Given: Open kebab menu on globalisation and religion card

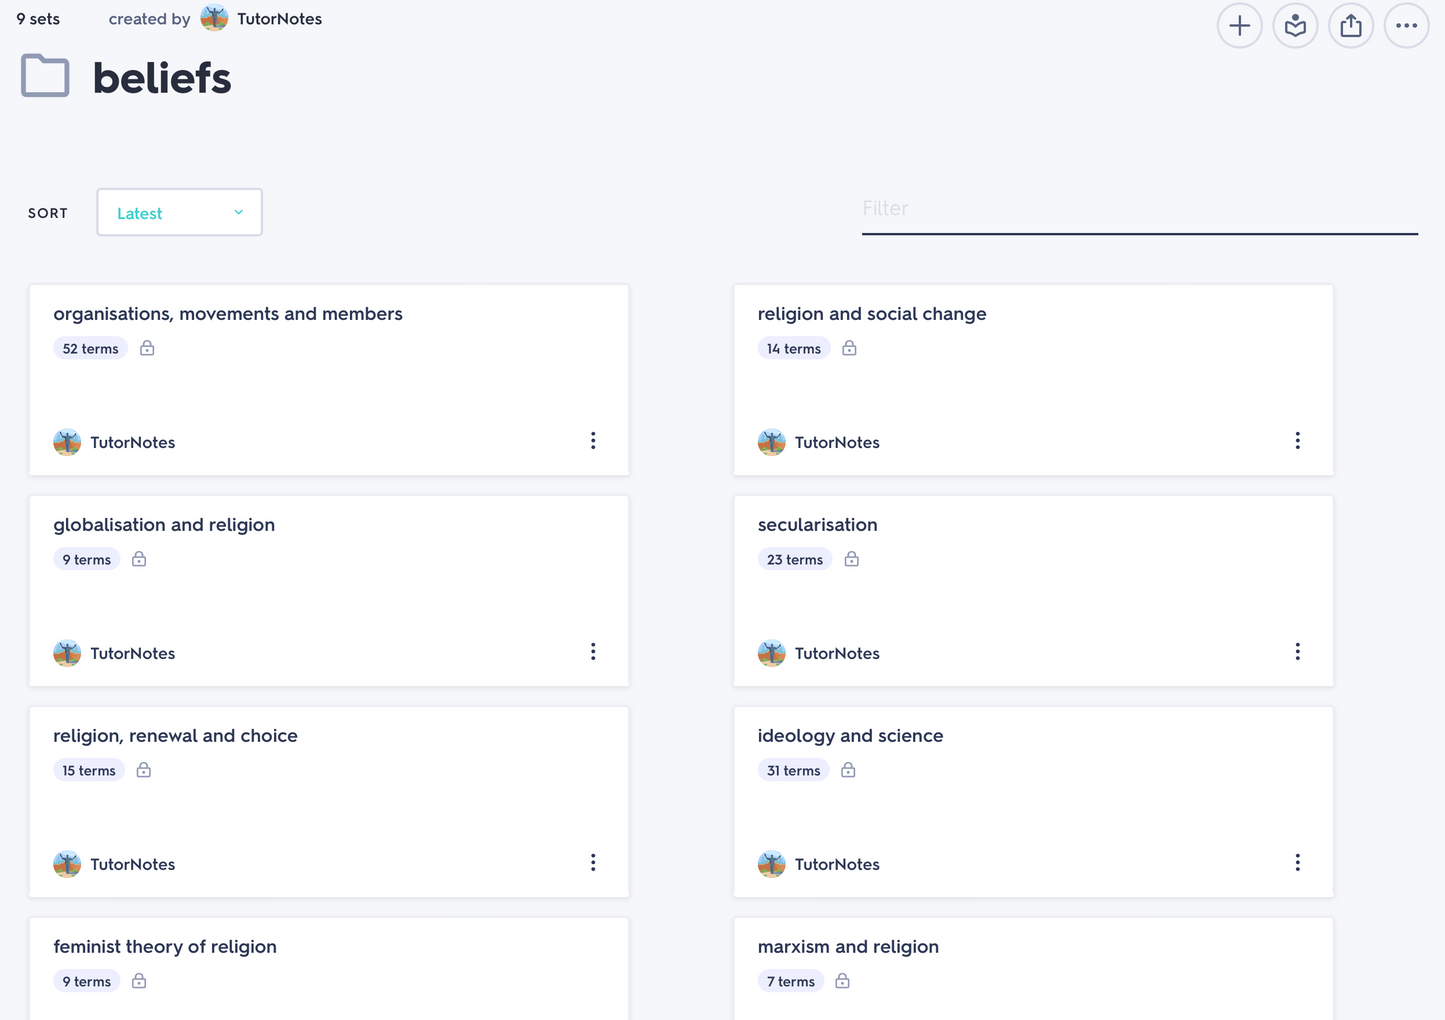Looking at the screenshot, I should click(x=593, y=652).
